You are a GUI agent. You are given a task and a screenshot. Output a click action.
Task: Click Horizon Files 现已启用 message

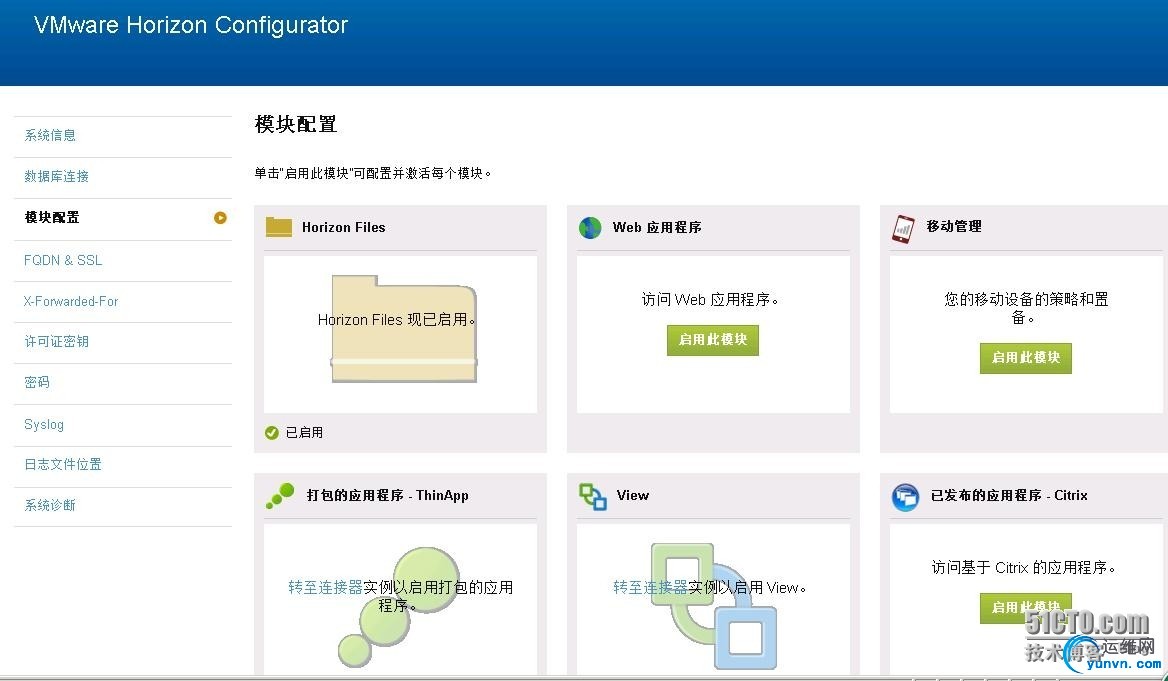pyautogui.click(x=396, y=320)
